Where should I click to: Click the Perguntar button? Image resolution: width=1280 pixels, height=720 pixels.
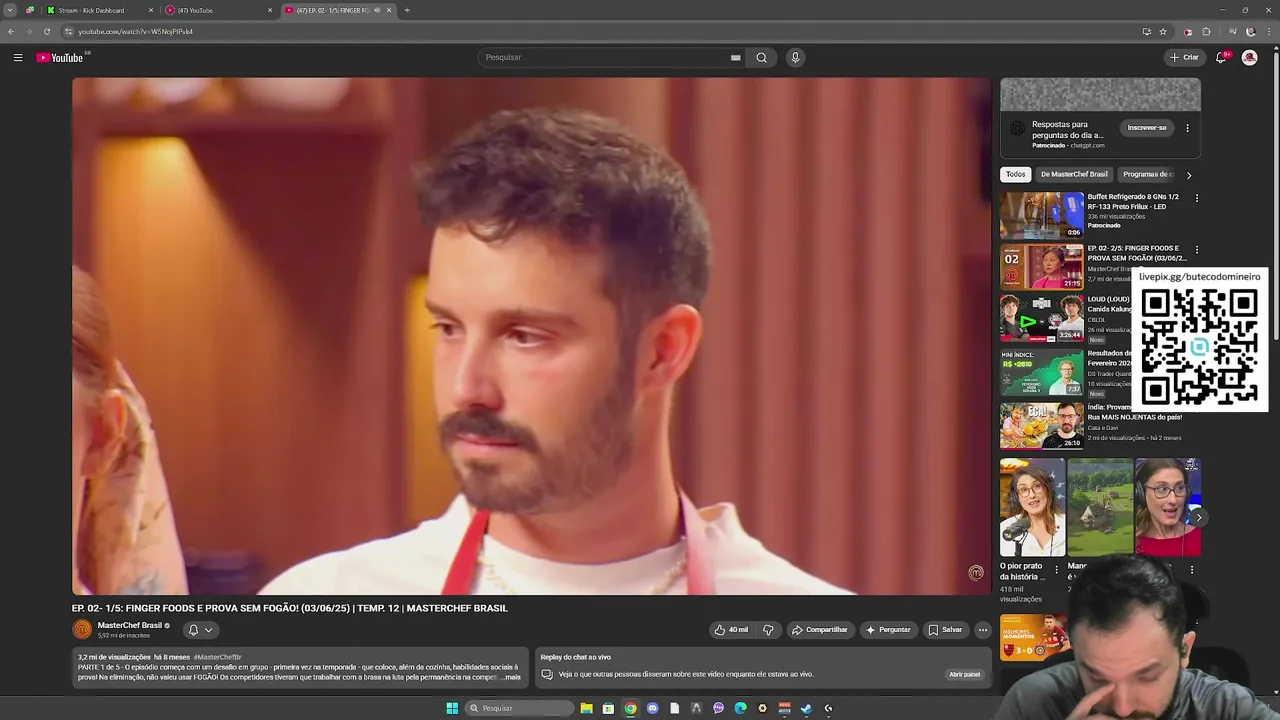pos(888,630)
